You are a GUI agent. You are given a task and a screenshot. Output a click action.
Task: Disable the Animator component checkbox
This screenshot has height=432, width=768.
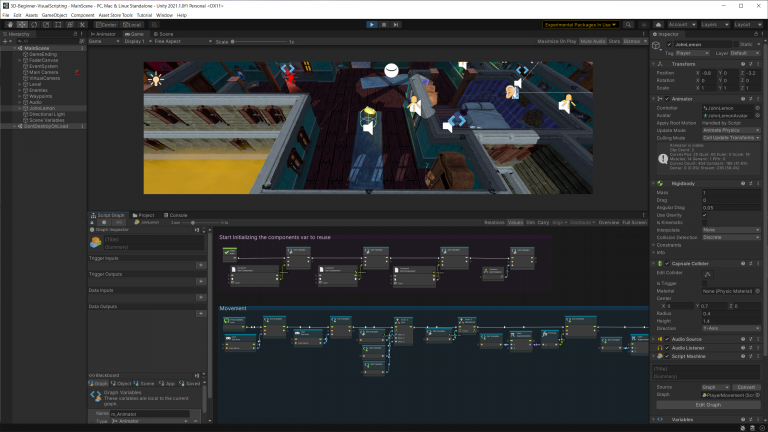tap(669, 99)
